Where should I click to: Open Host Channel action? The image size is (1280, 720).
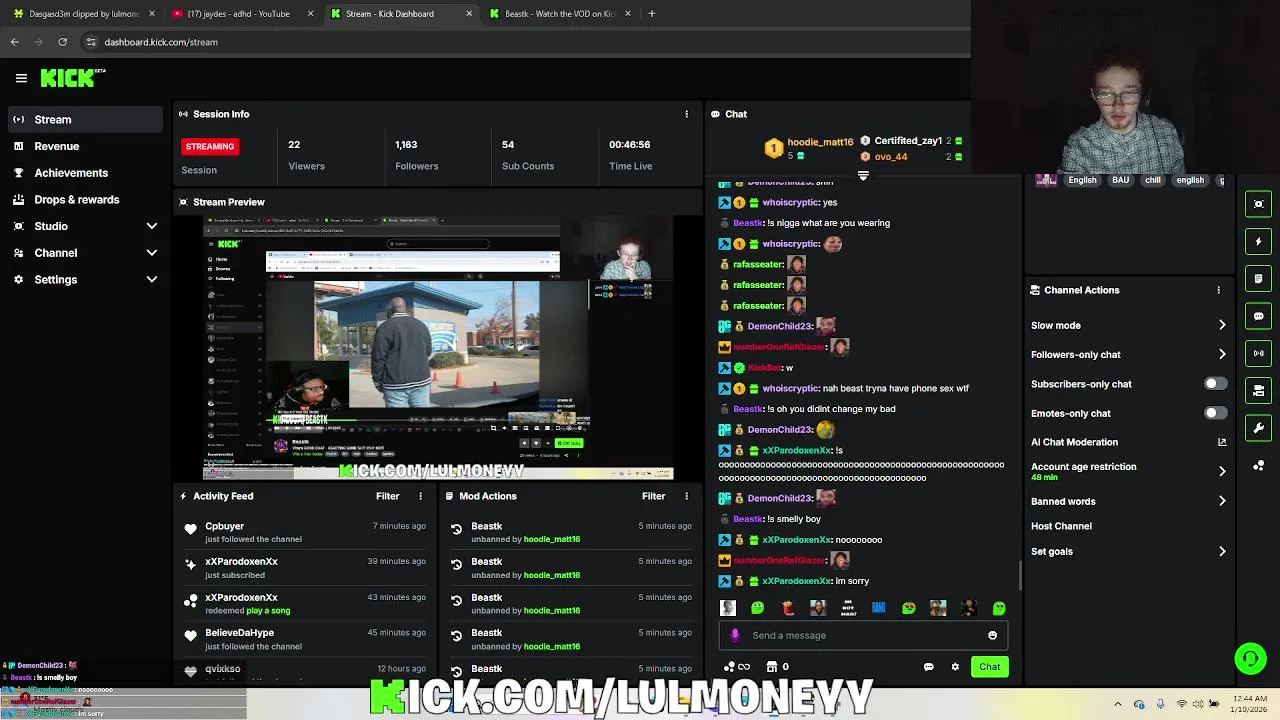pyautogui.click(x=1061, y=526)
